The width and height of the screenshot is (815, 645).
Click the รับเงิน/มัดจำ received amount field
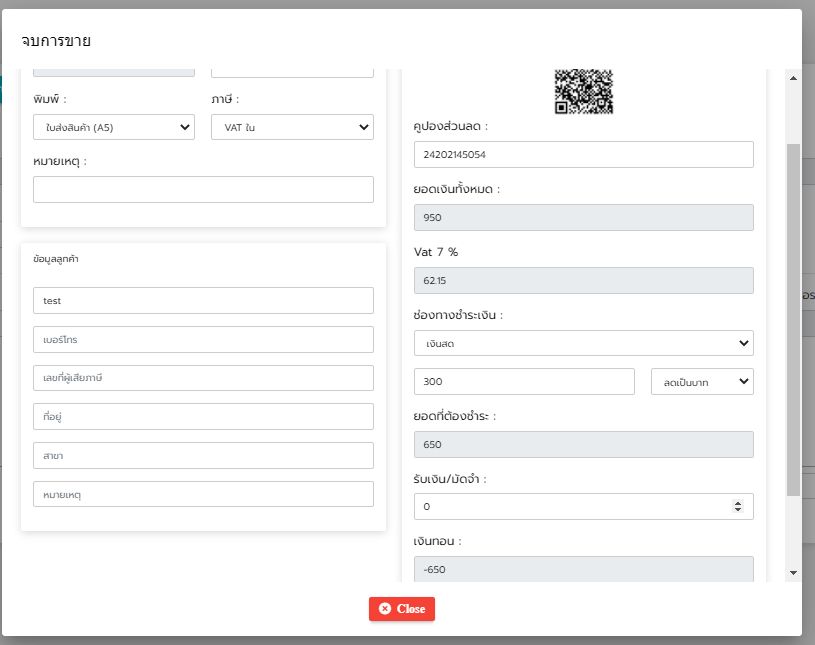click(x=584, y=506)
